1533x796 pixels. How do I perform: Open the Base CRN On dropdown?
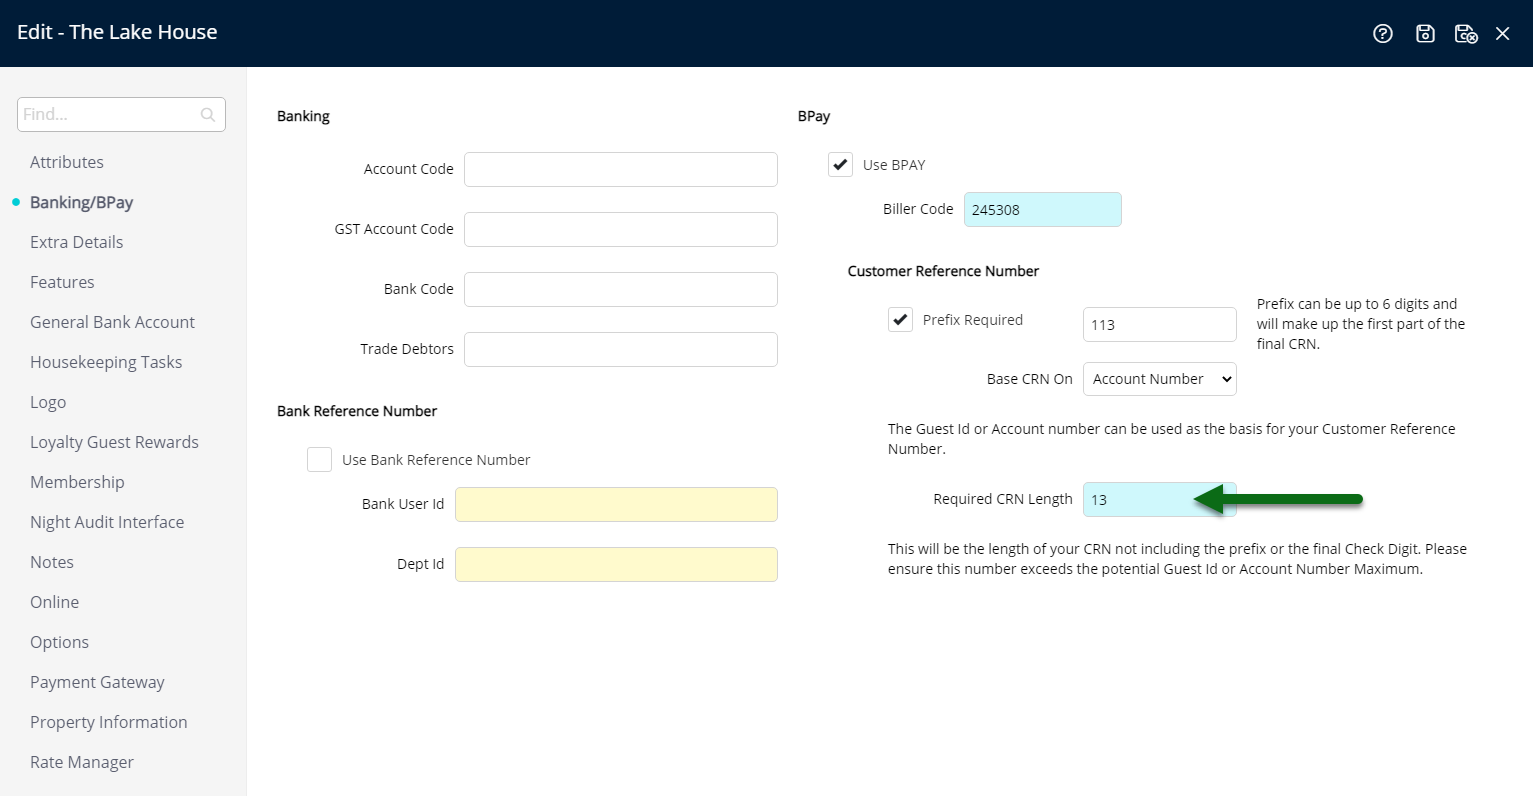pyautogui.click(x=1160, y=379)
